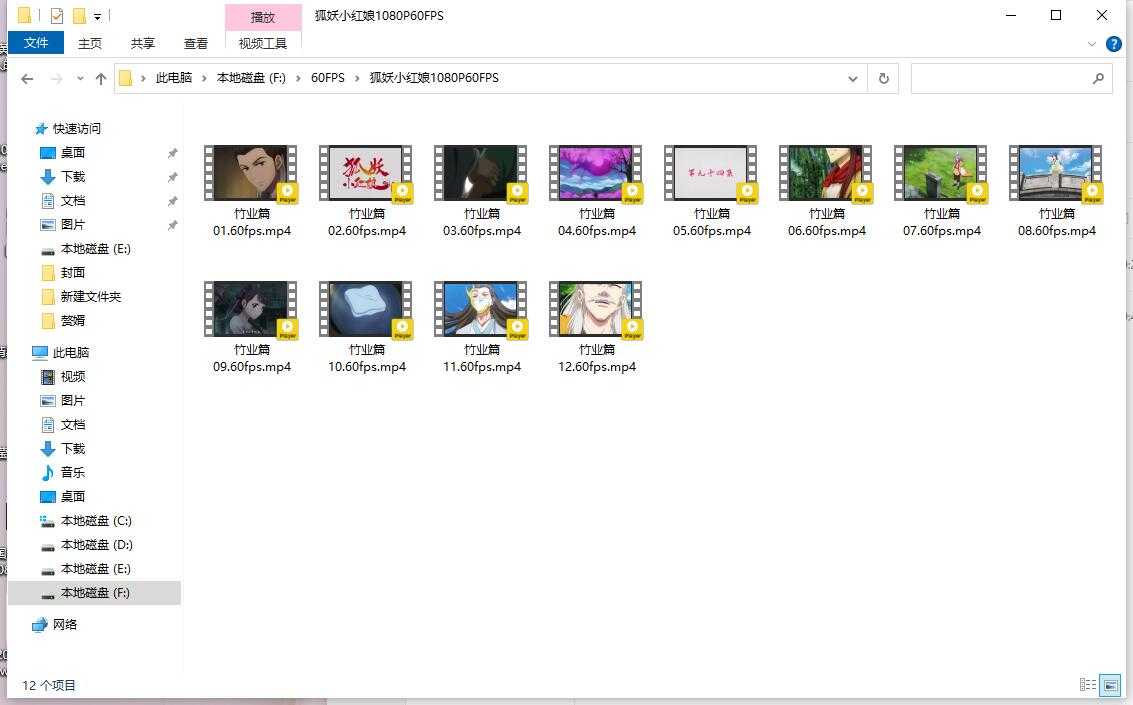Click the magnifier search icon

point(1098,79)
